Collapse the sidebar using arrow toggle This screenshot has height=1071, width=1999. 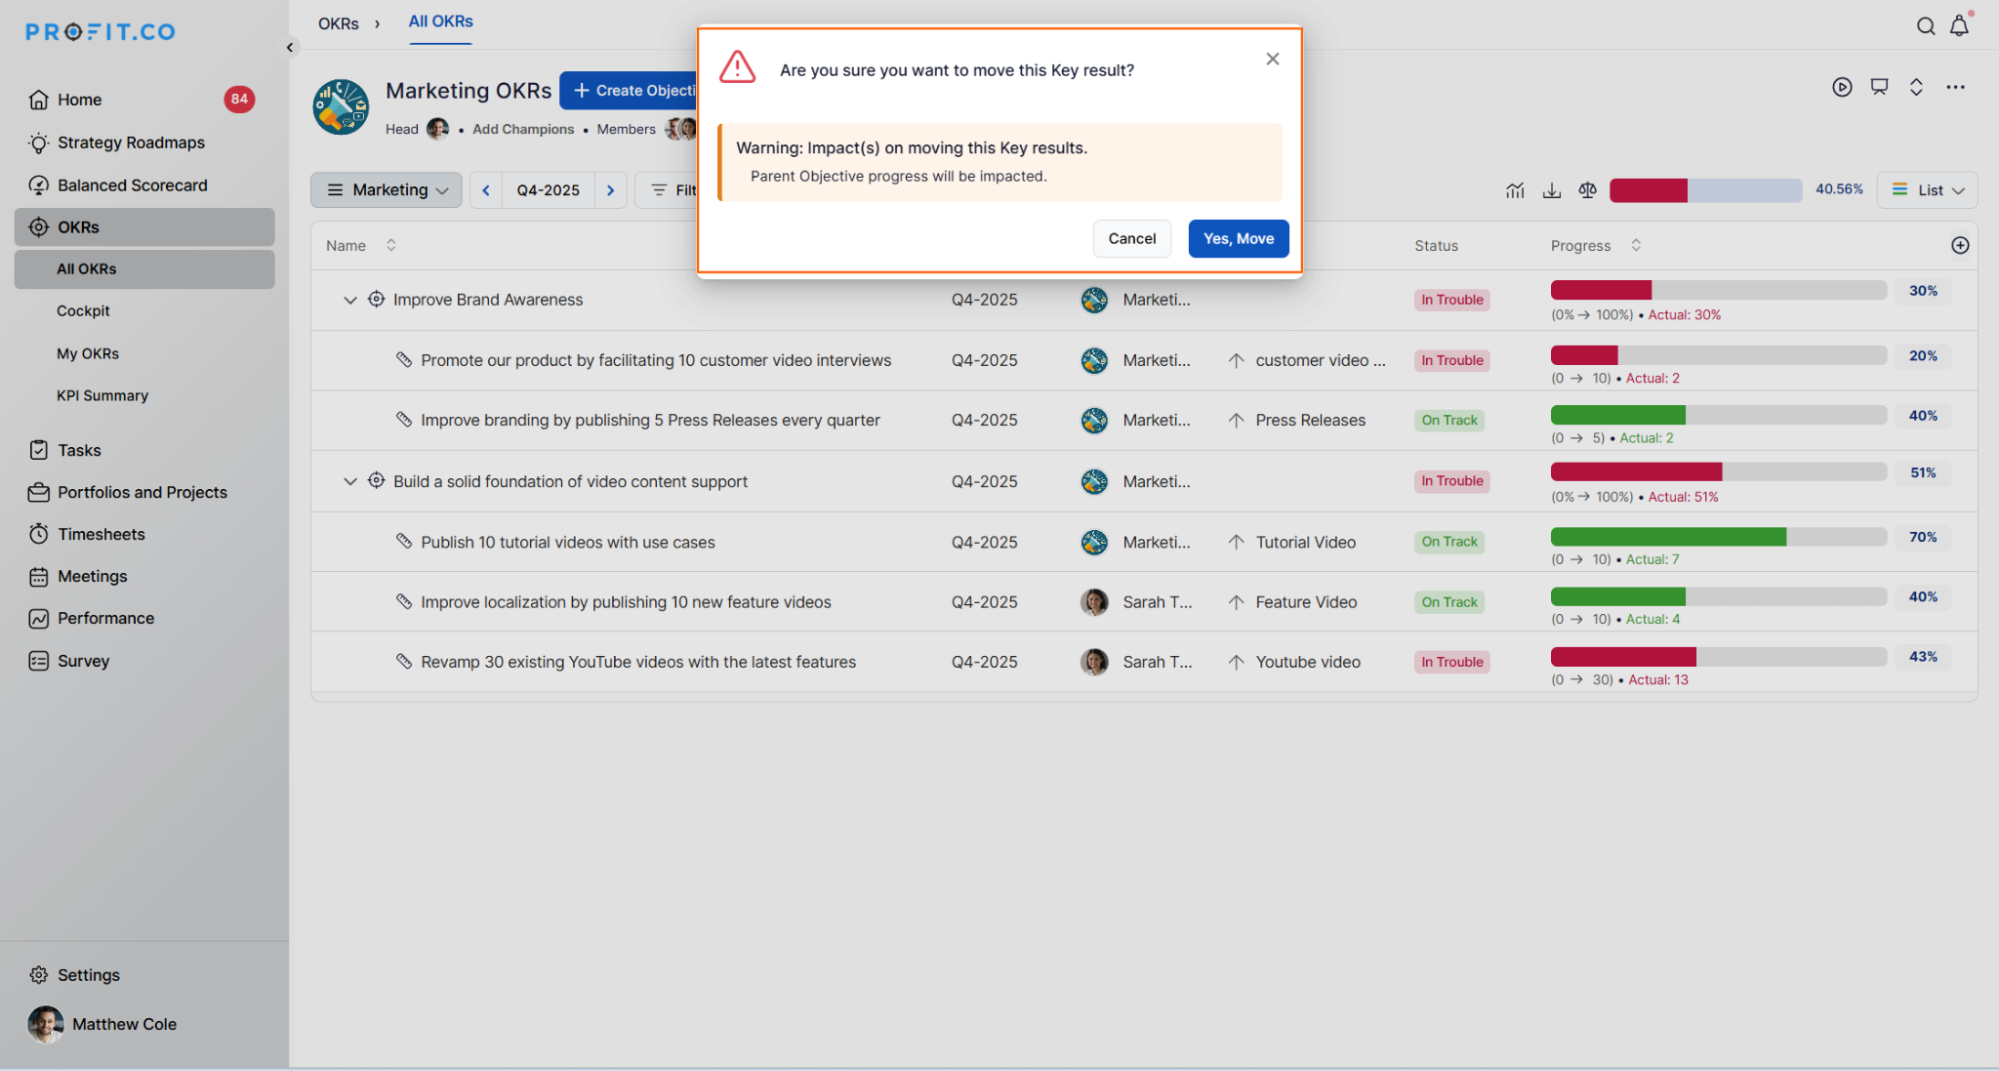coord(290,47)
